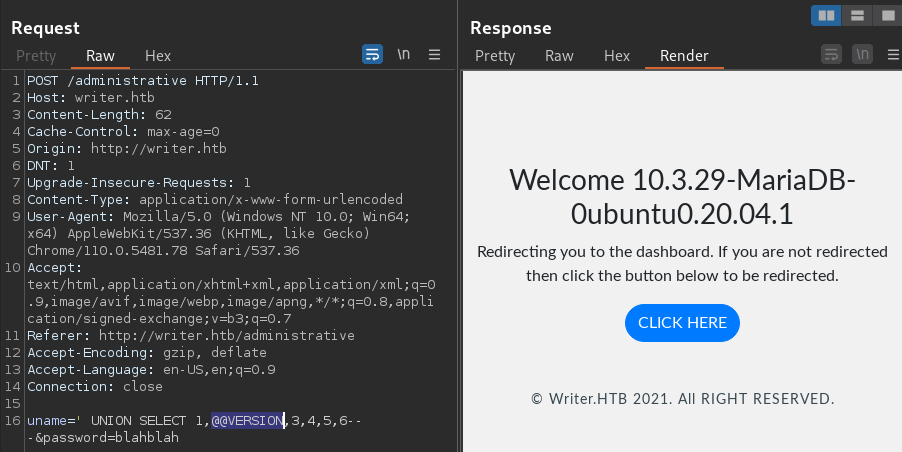Viewport: 902px width, 452px height.
Task: Switch Request view to Pretty tab
Action: 36,56
